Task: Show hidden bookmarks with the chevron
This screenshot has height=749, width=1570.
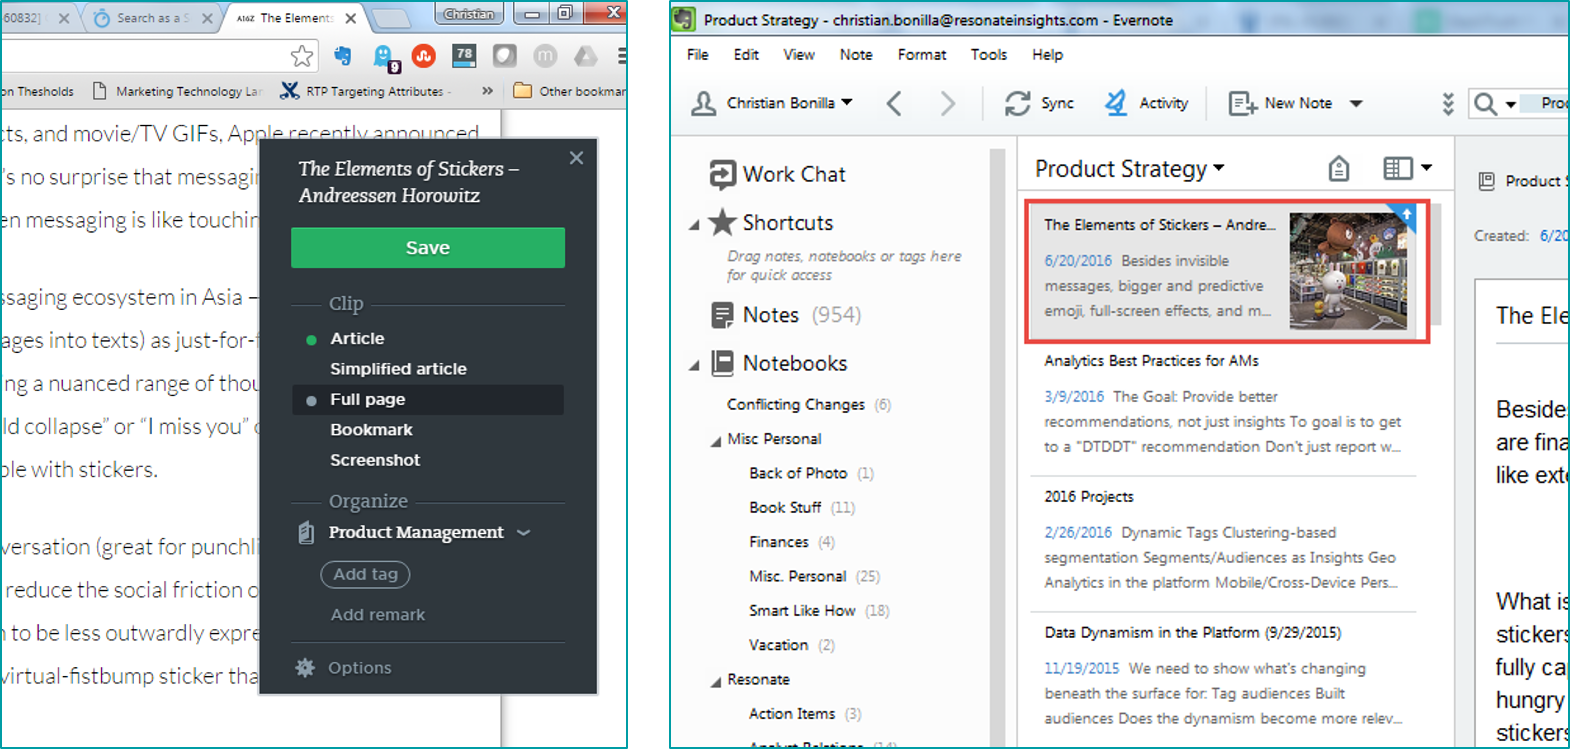Action: (x=487, y=91)
